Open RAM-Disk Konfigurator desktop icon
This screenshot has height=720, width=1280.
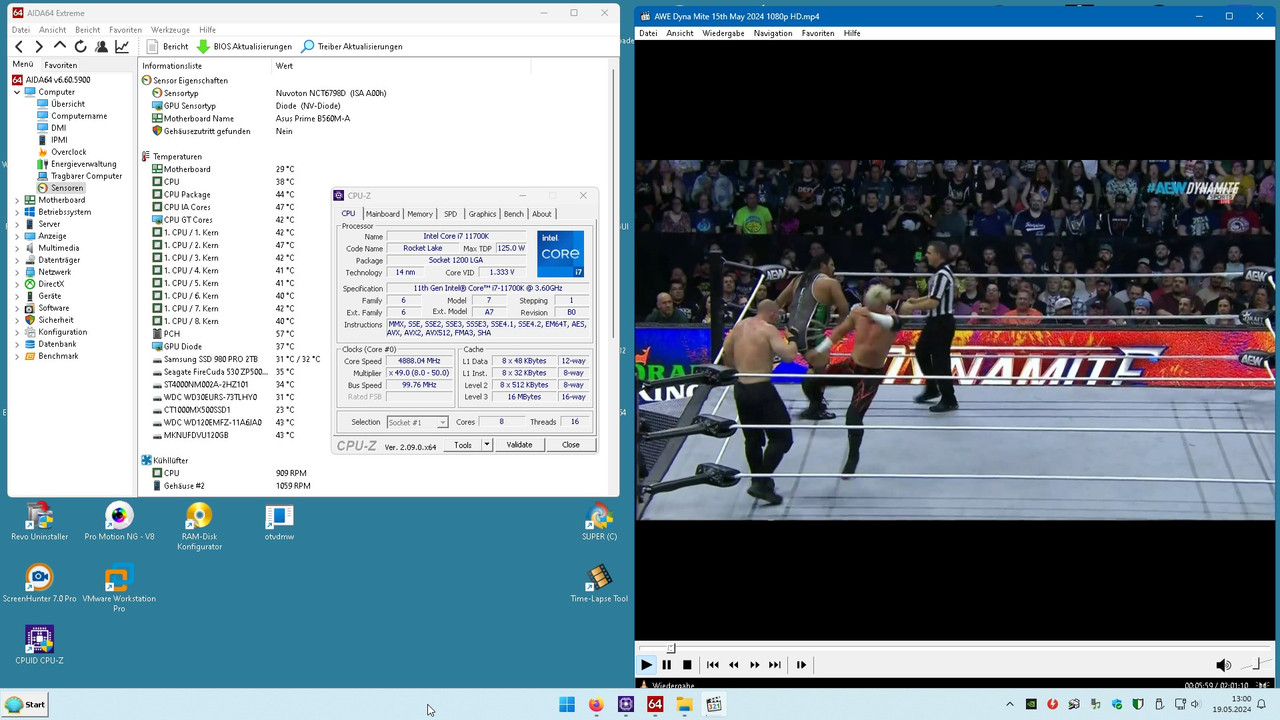(x=199, y=526)
